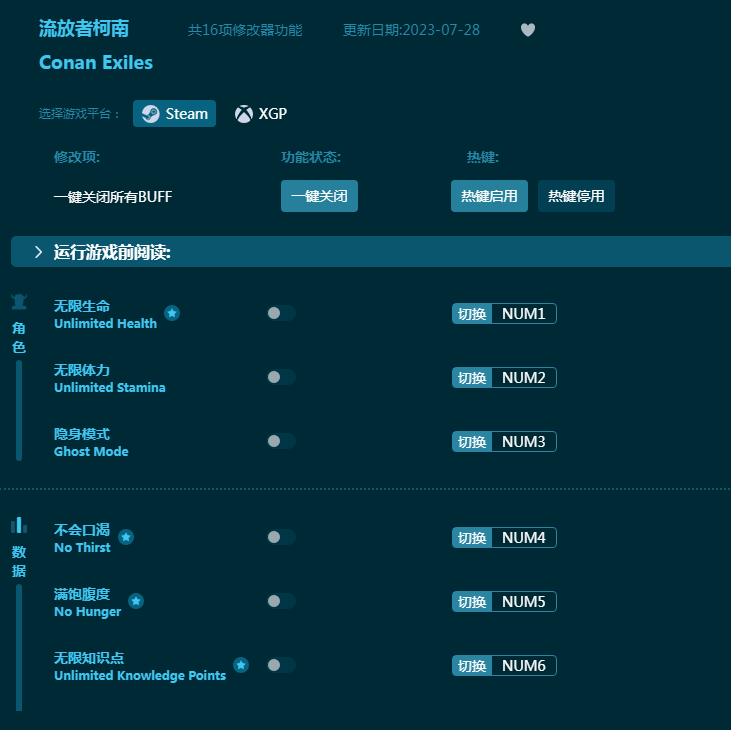Enable Ghost Mode switch
This screenshot has width=731, height=730.
click(x=281, y=441)
